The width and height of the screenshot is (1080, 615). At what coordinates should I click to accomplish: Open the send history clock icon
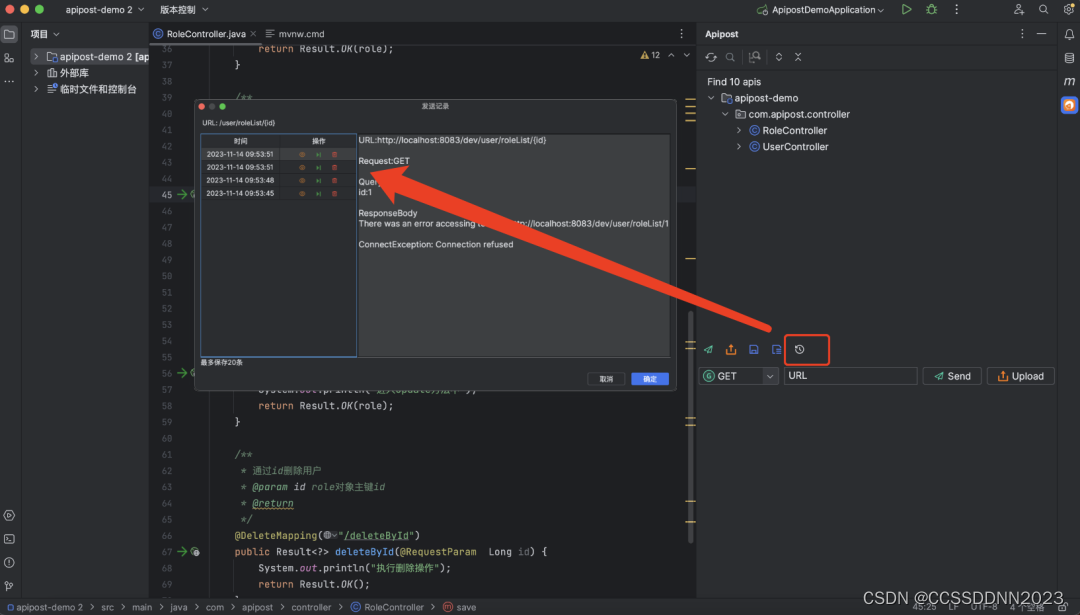coord(799,350)
